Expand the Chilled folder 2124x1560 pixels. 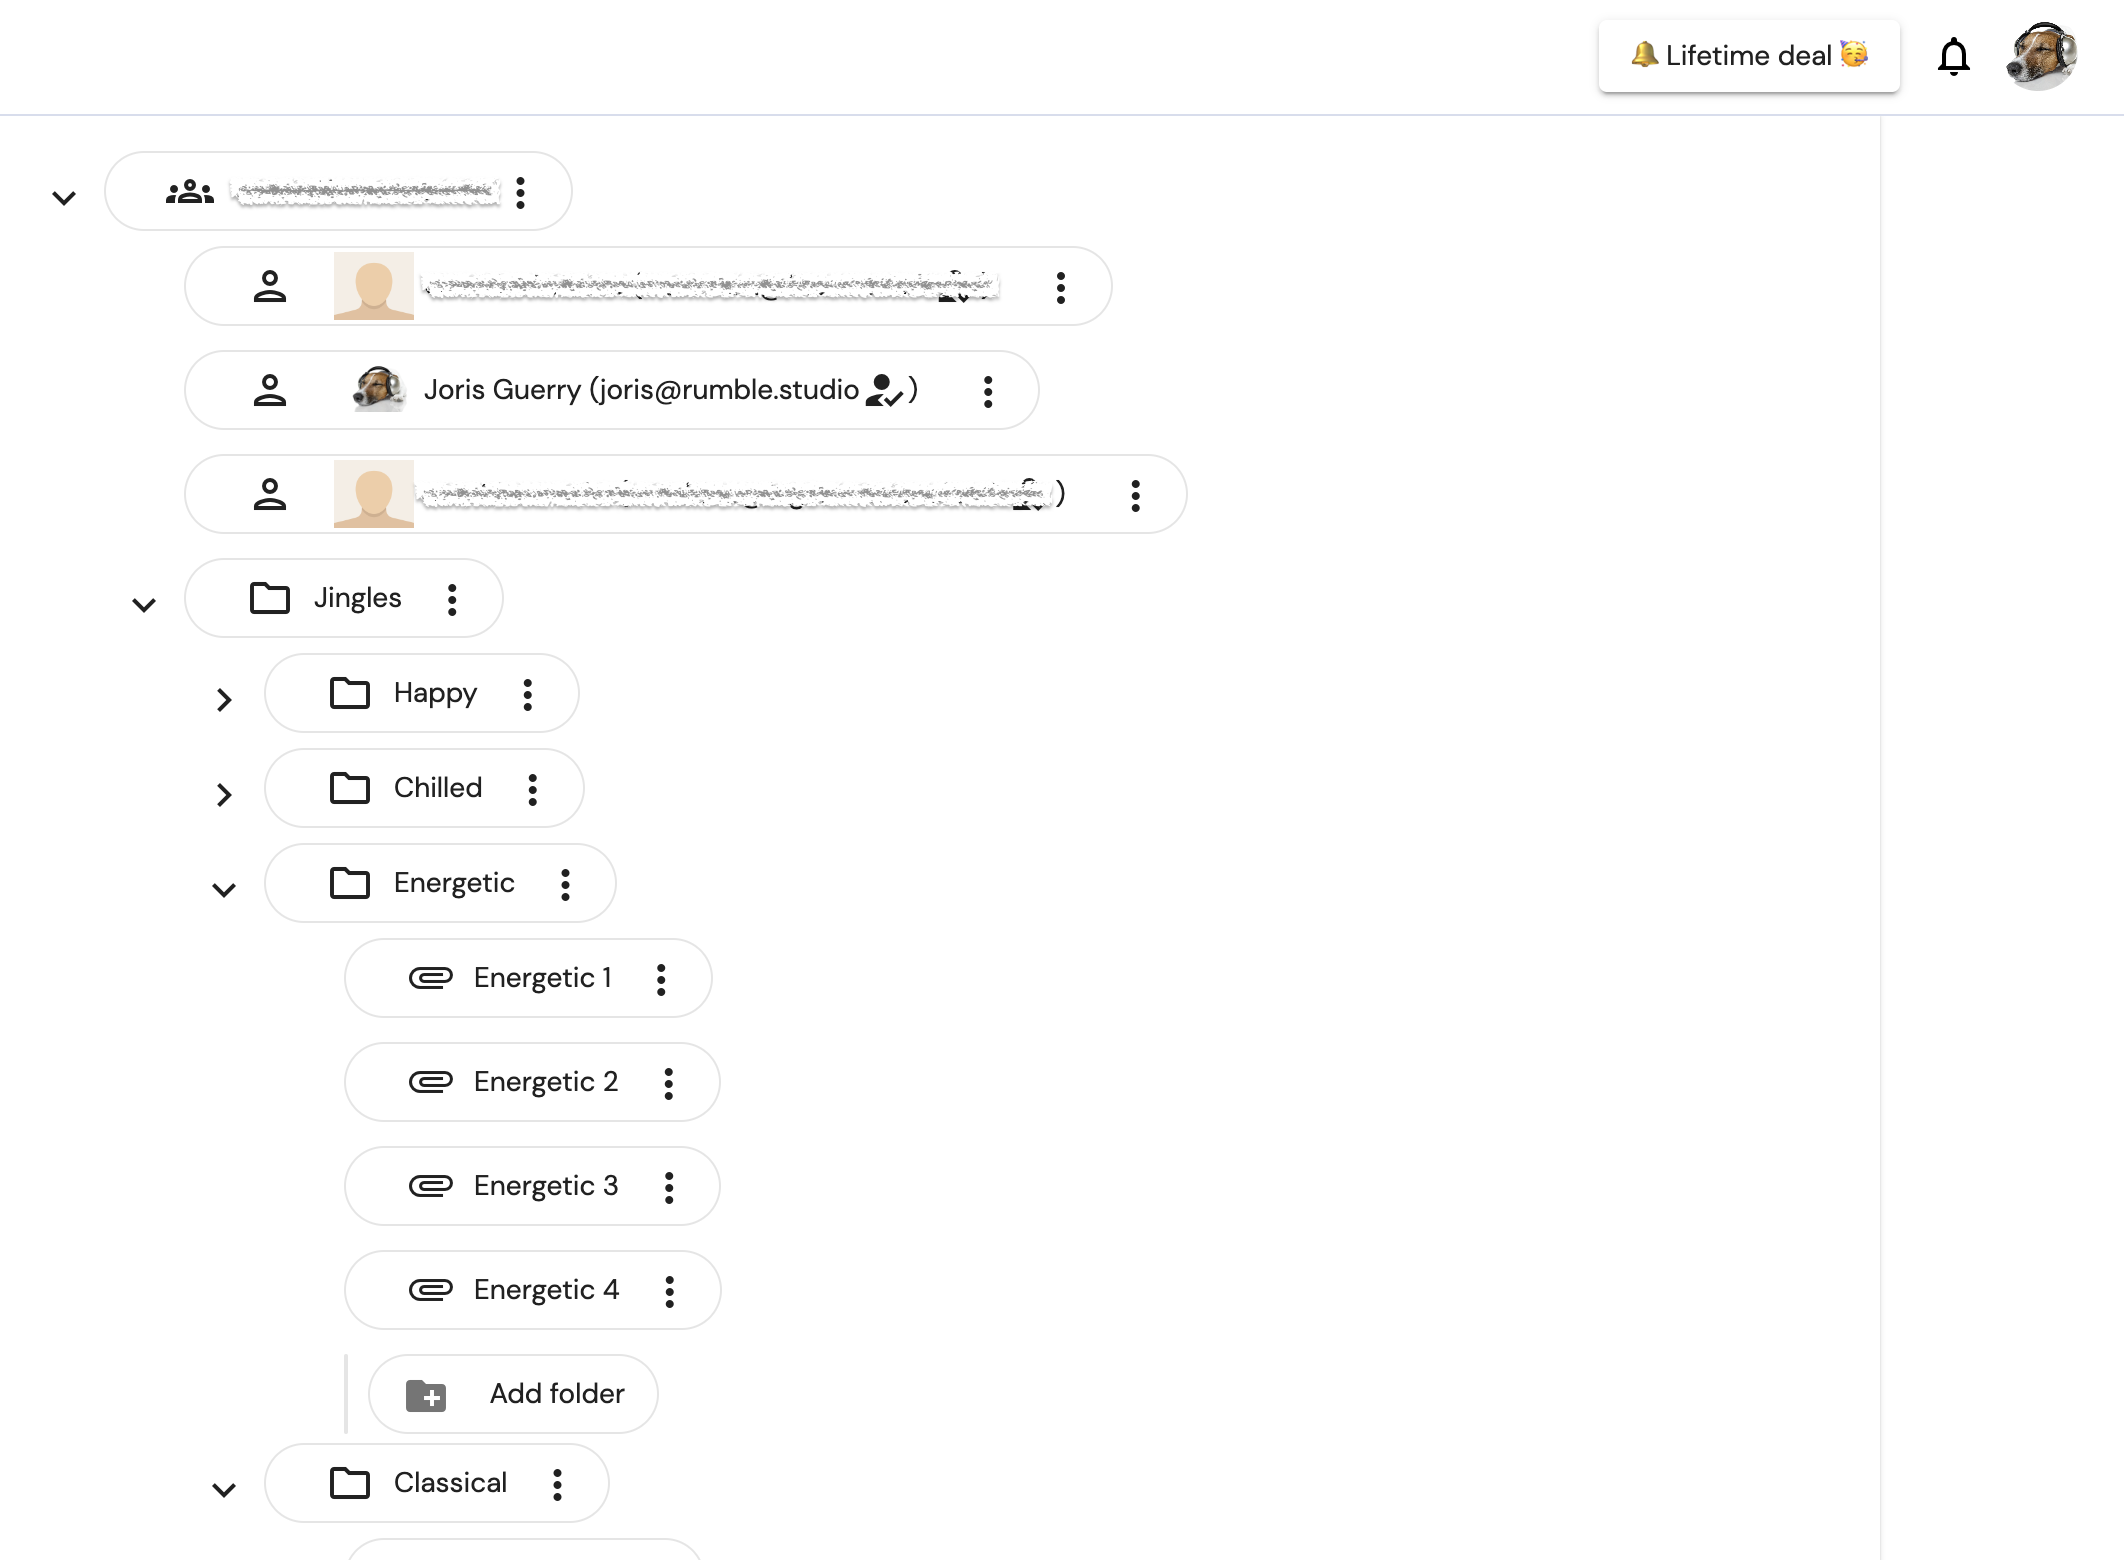coord(224,795)
